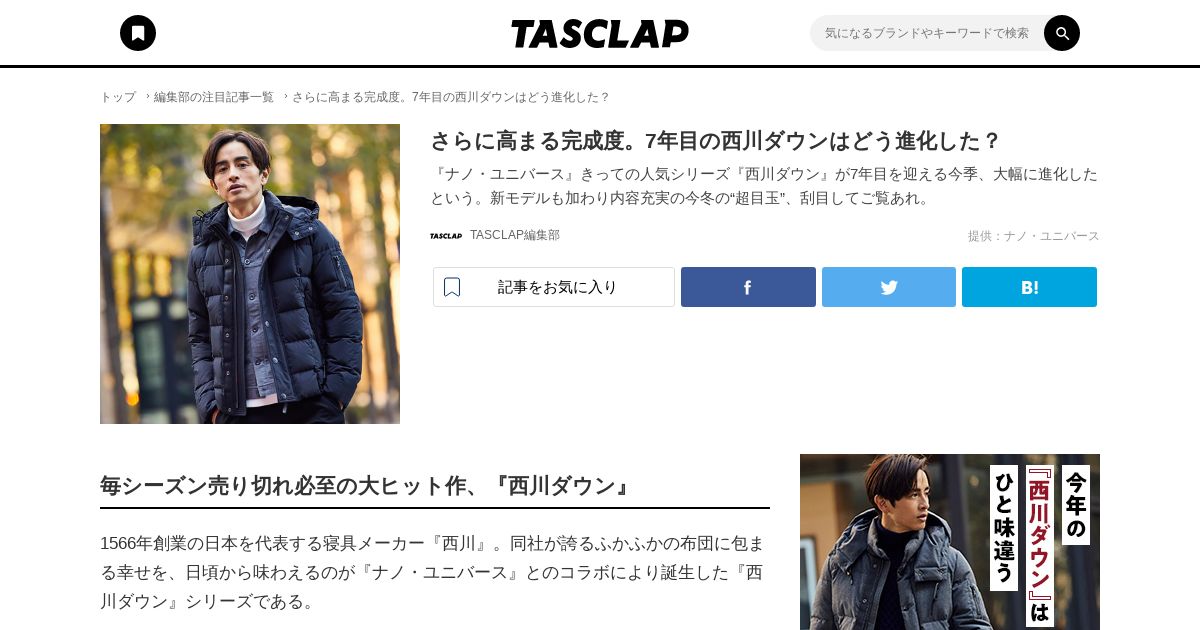
Task: Open the bookmark icon in the header
Action: pos(138,33)
